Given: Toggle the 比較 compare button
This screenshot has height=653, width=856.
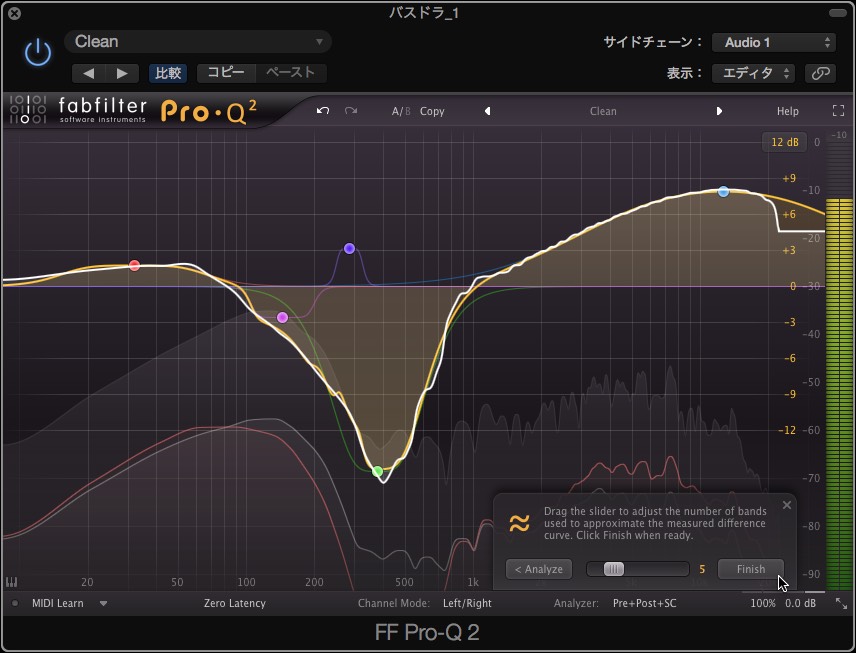Looking at the screenshot, I should coord(168,73).
